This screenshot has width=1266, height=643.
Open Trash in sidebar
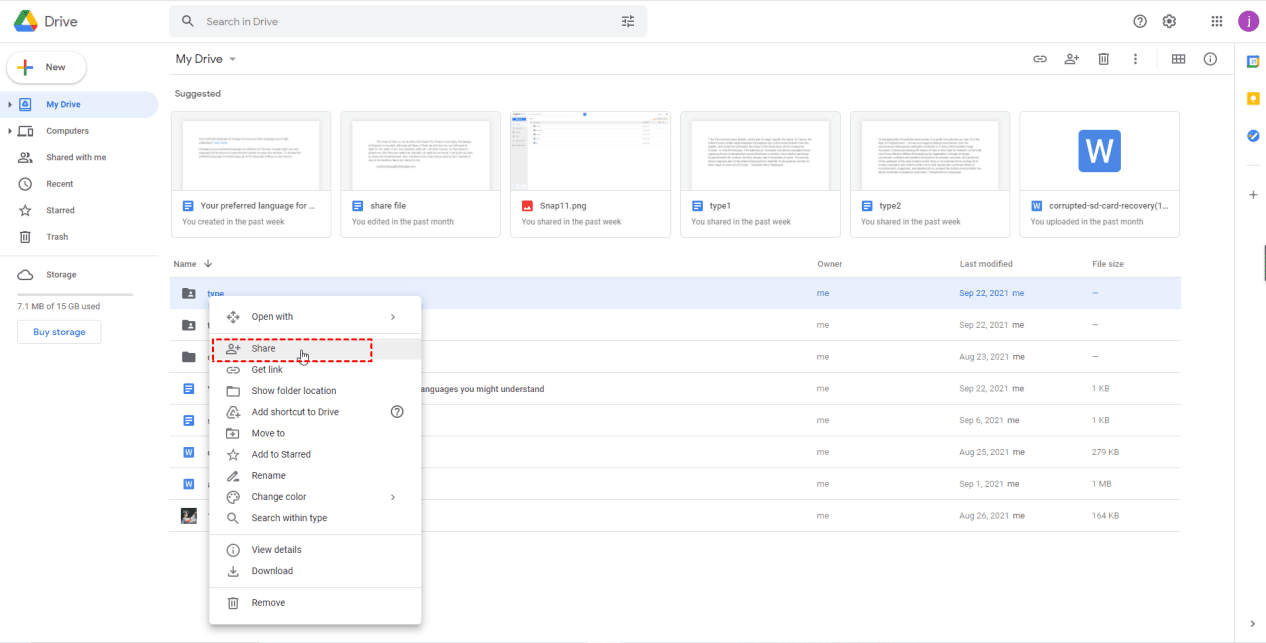click(x=79, y=237)
